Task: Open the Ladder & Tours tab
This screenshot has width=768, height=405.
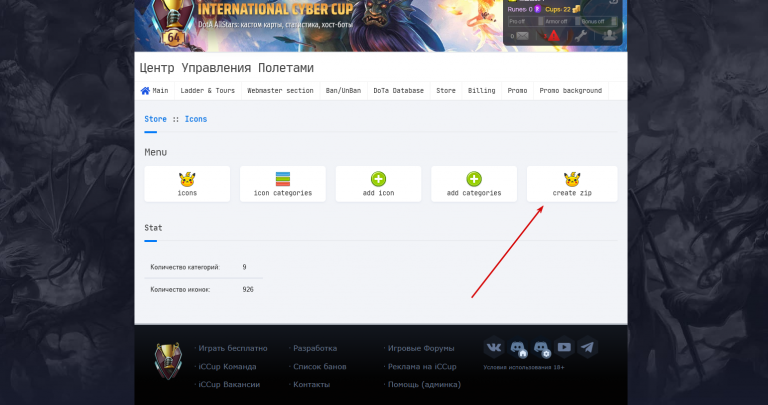Action: pyautogui.click(x=208, y=91)
